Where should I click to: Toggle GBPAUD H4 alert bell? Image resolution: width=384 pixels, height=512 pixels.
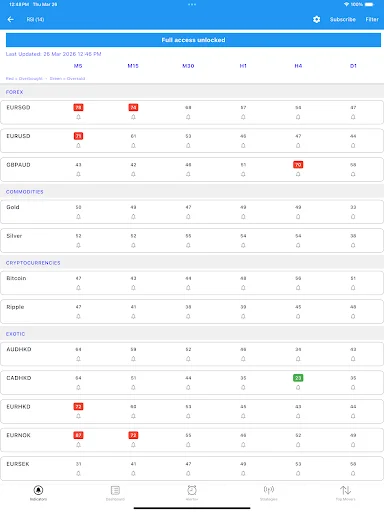click(x=298, y=174)
